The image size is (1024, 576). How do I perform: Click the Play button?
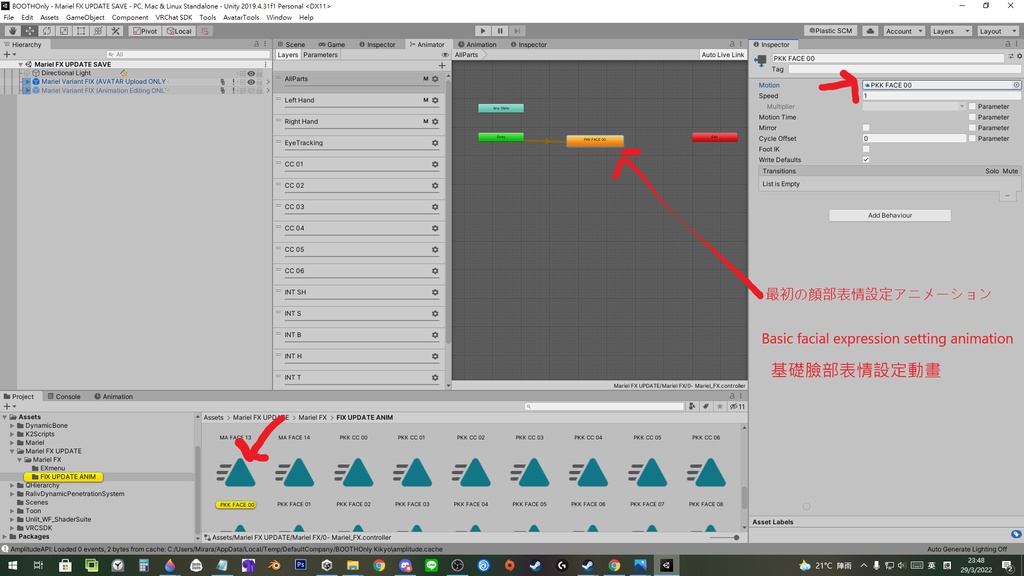pyautogui.click(x=483, y=31)
